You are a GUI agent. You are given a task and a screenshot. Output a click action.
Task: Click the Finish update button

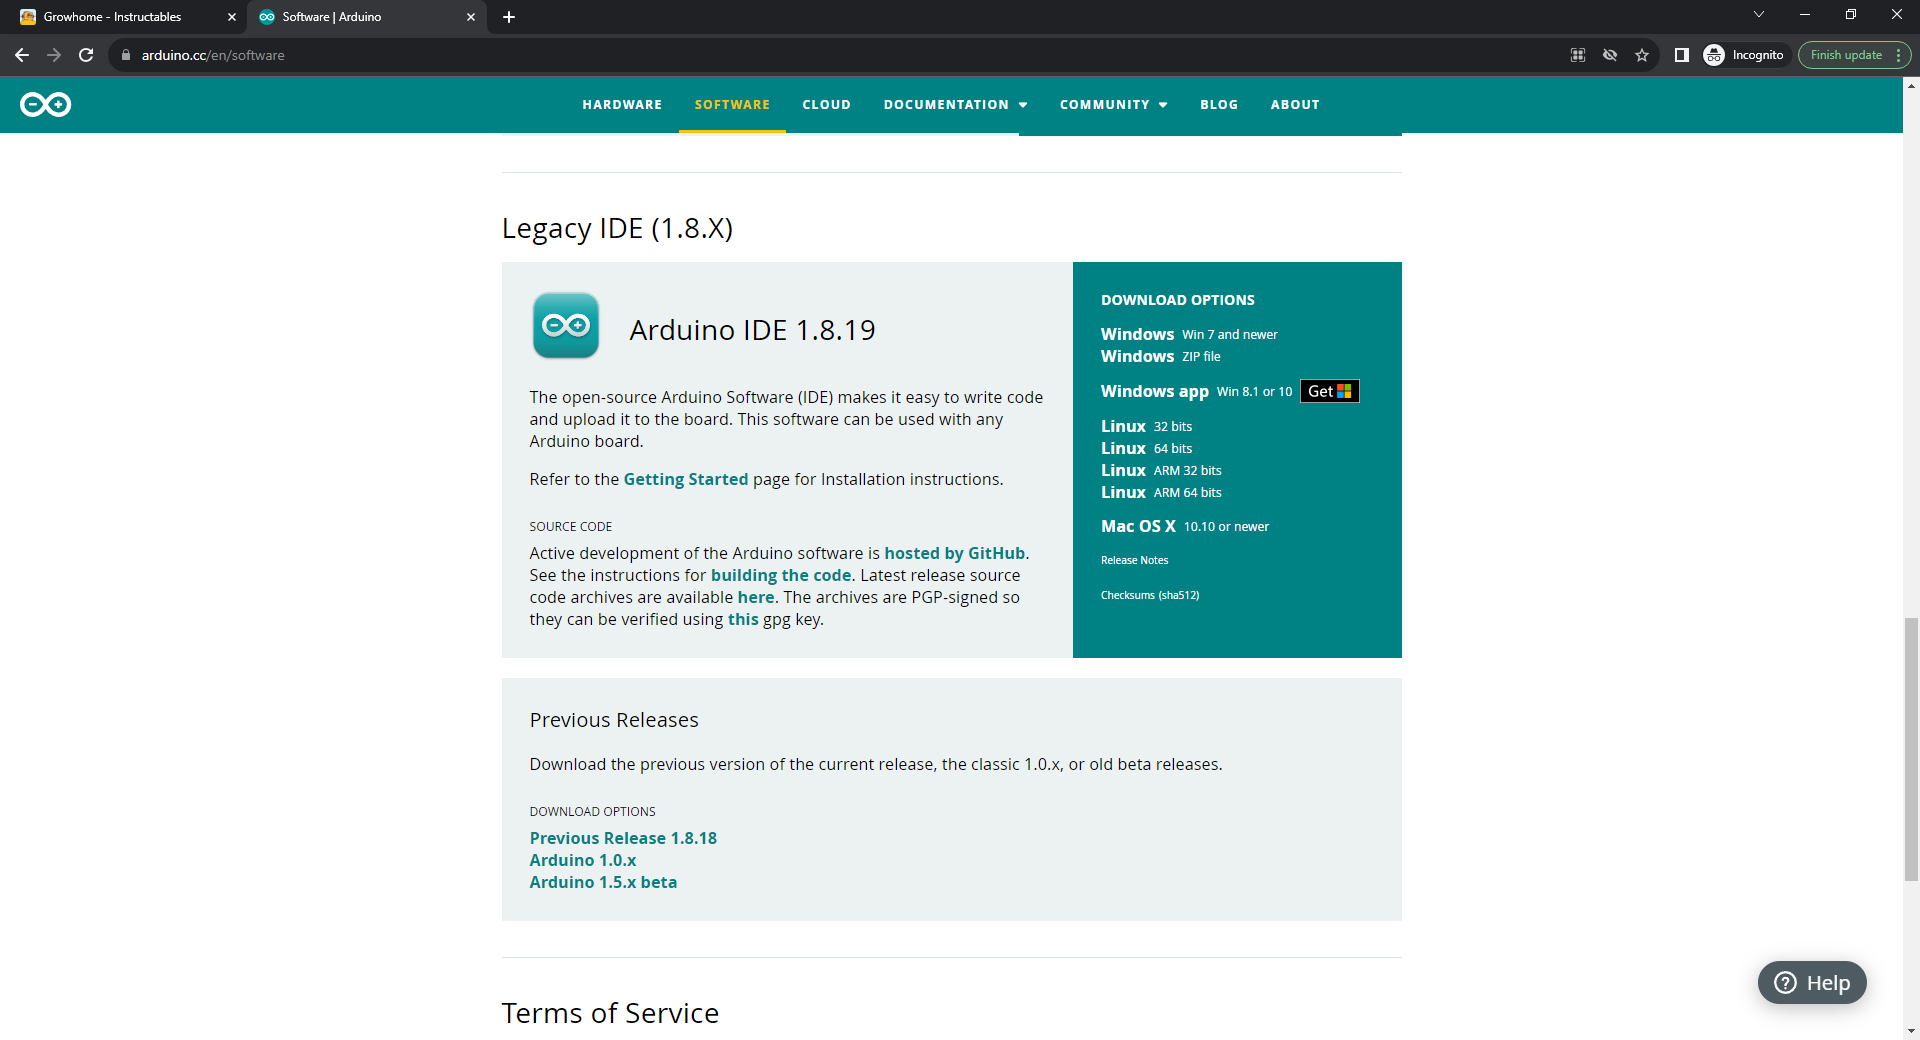(1845, 55)
